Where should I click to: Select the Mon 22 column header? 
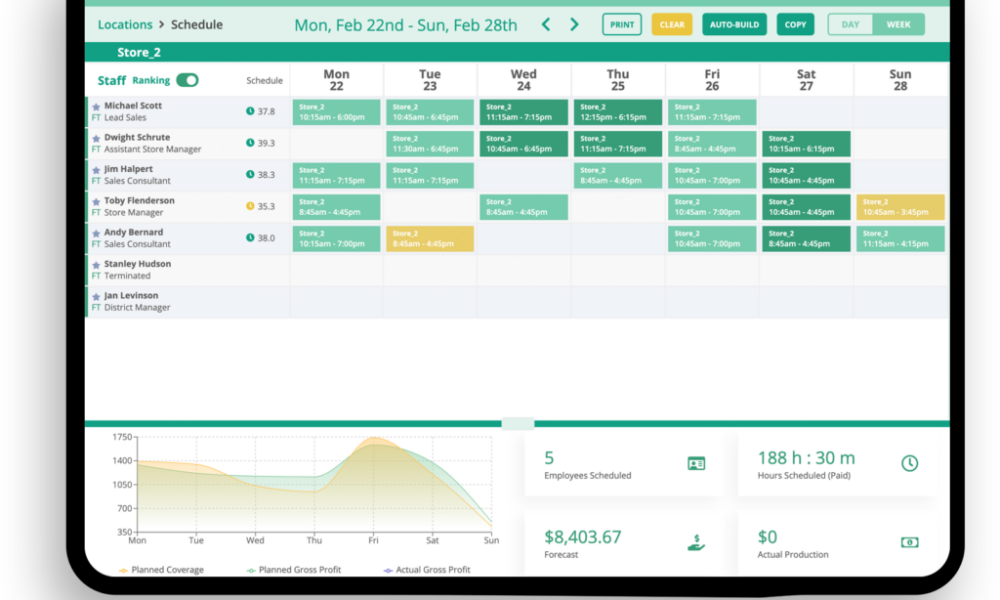336,80
